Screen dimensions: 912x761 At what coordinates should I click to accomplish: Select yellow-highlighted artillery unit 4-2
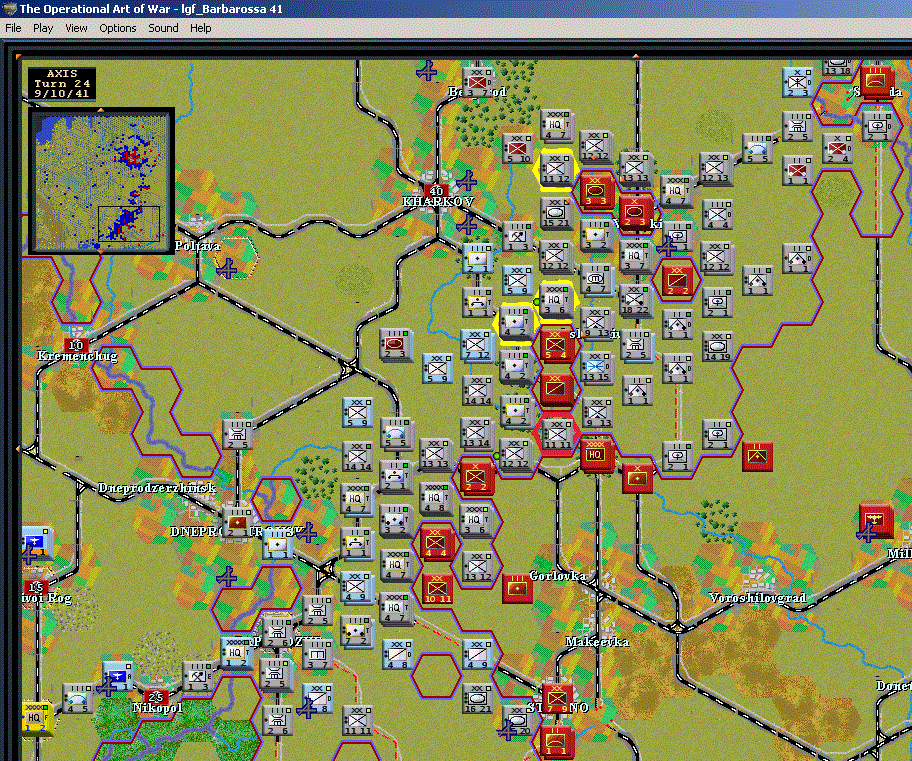pyautogui.click(x=515, y=321)
